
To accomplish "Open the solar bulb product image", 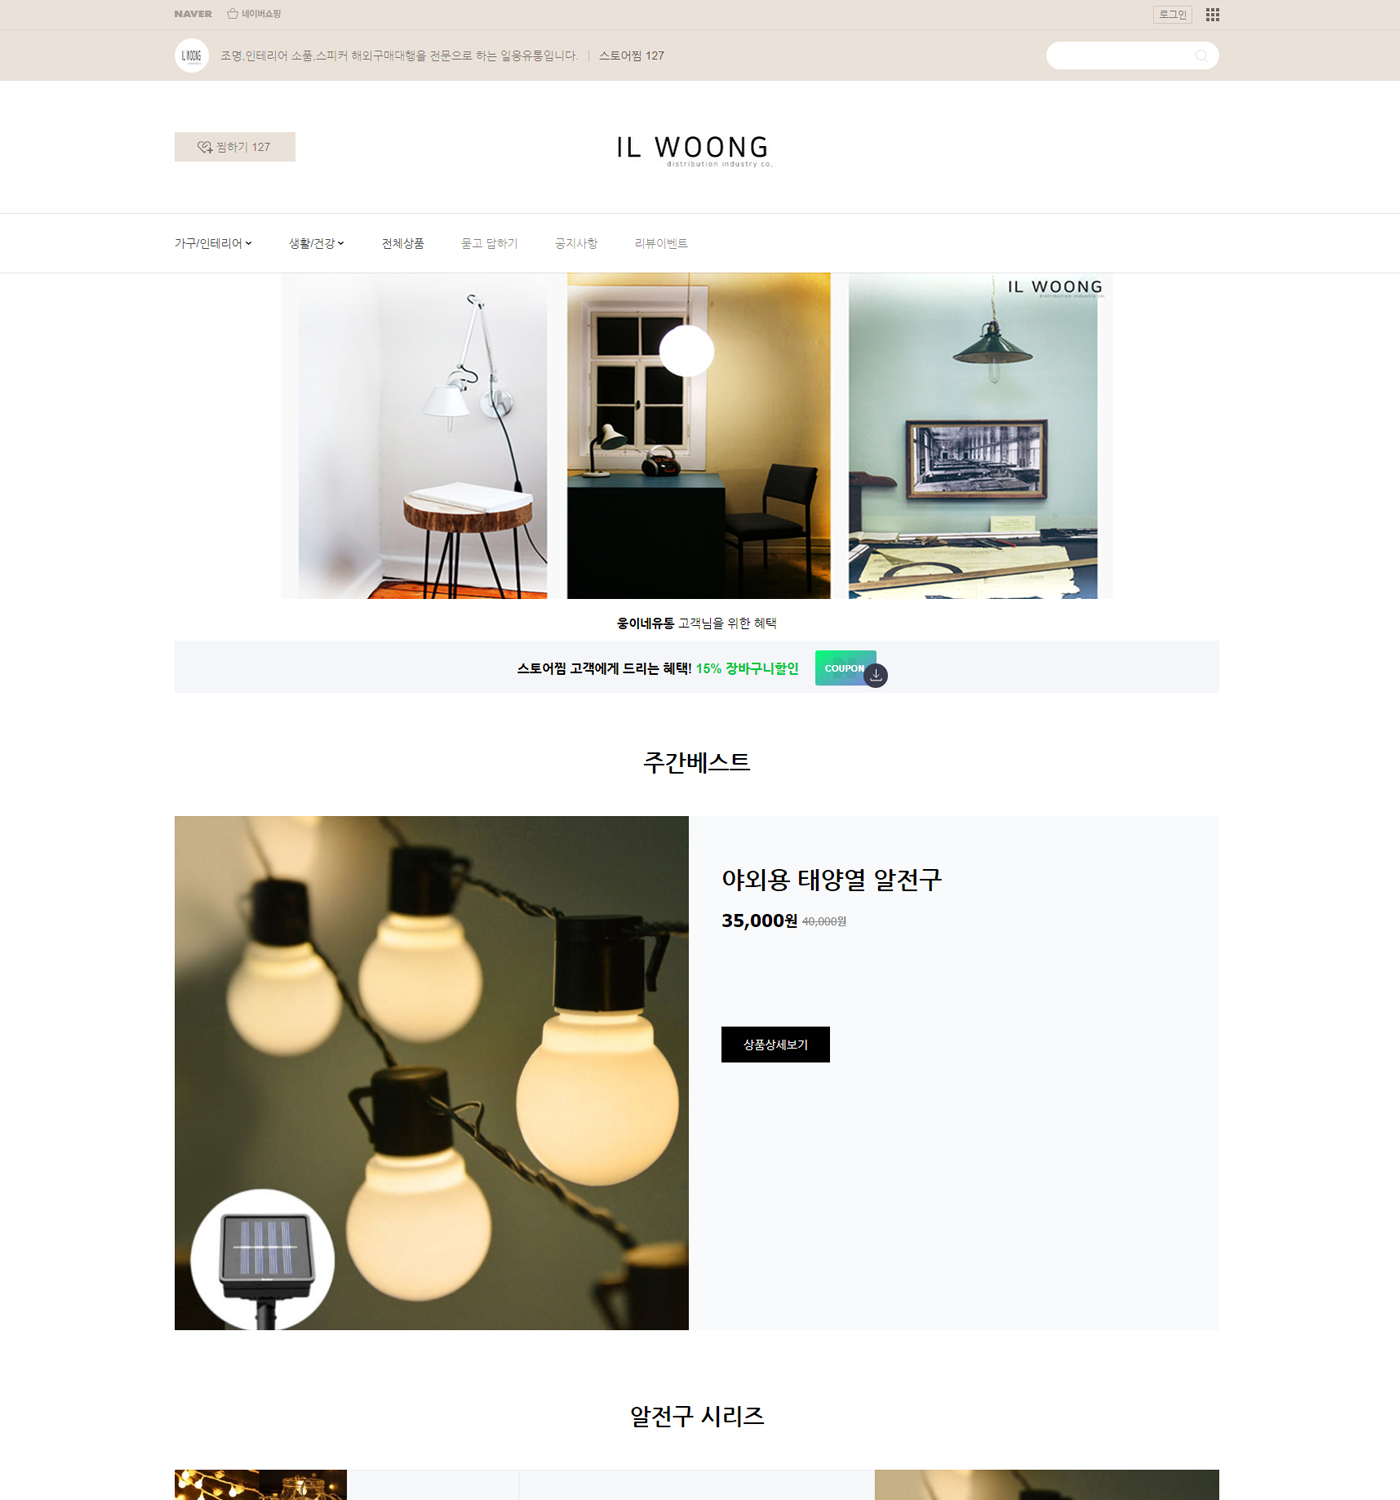I will (x=431, y=1073).
